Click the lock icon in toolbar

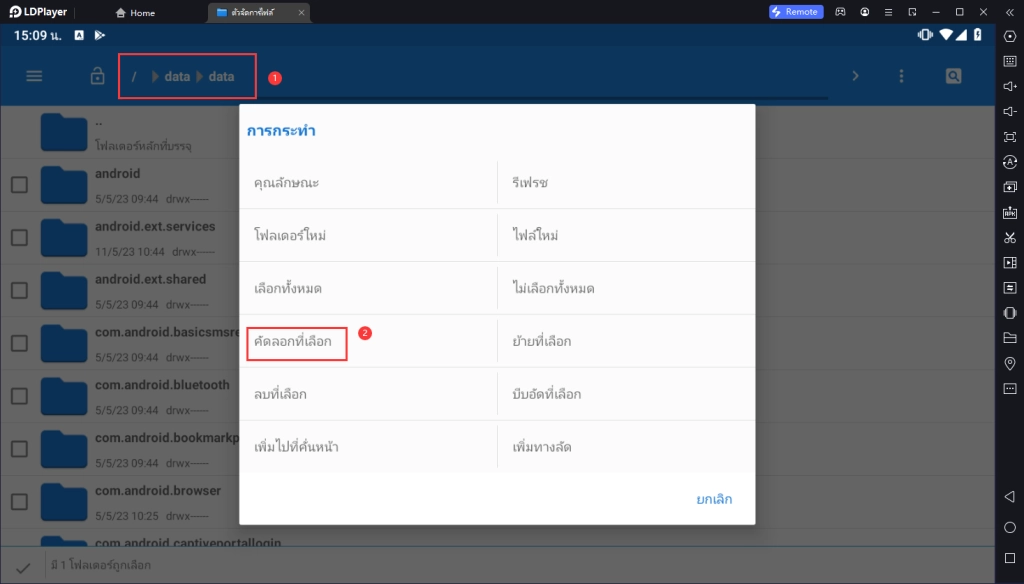click(97, 76)
